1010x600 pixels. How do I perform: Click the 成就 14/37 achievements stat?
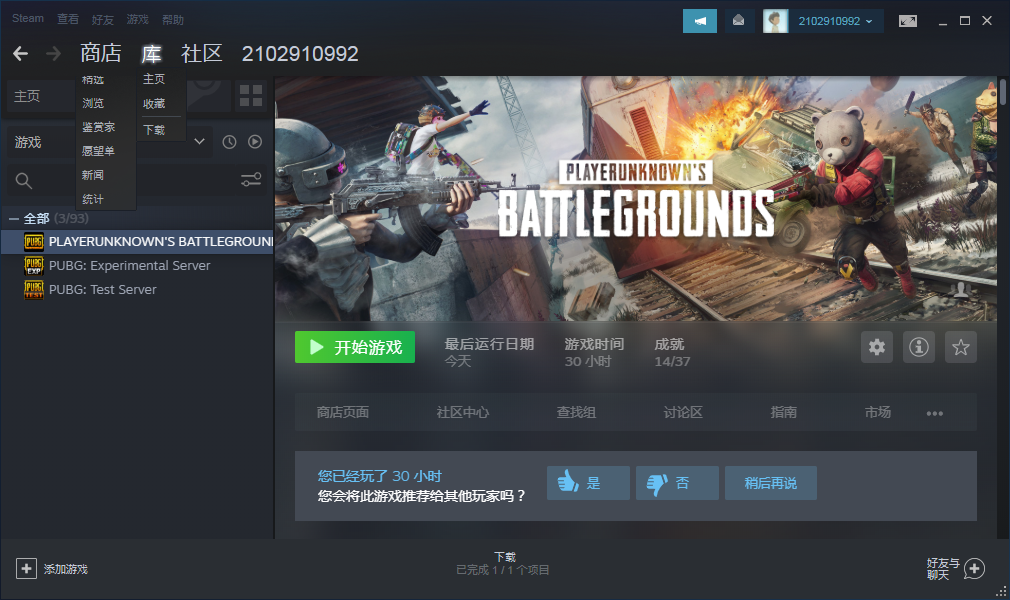(672, 353)
